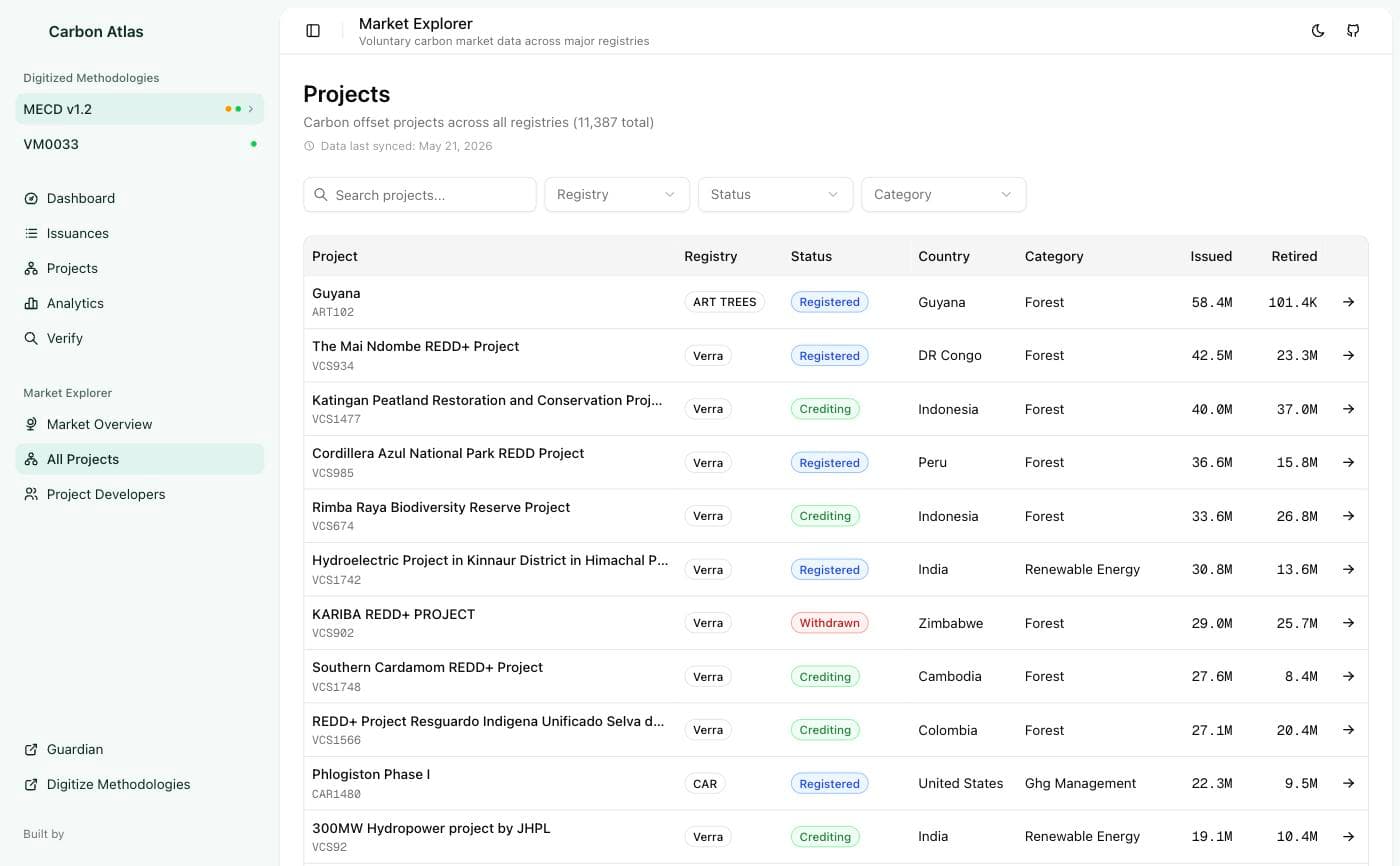Click the Status column header
Image resolution: width=1400 pixels, height=866 pixels.
pos(811,256)
